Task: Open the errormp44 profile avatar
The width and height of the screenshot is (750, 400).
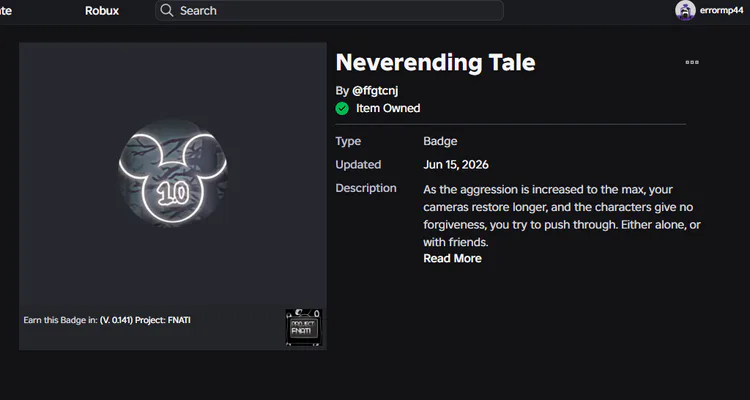Action: point(685,11)
